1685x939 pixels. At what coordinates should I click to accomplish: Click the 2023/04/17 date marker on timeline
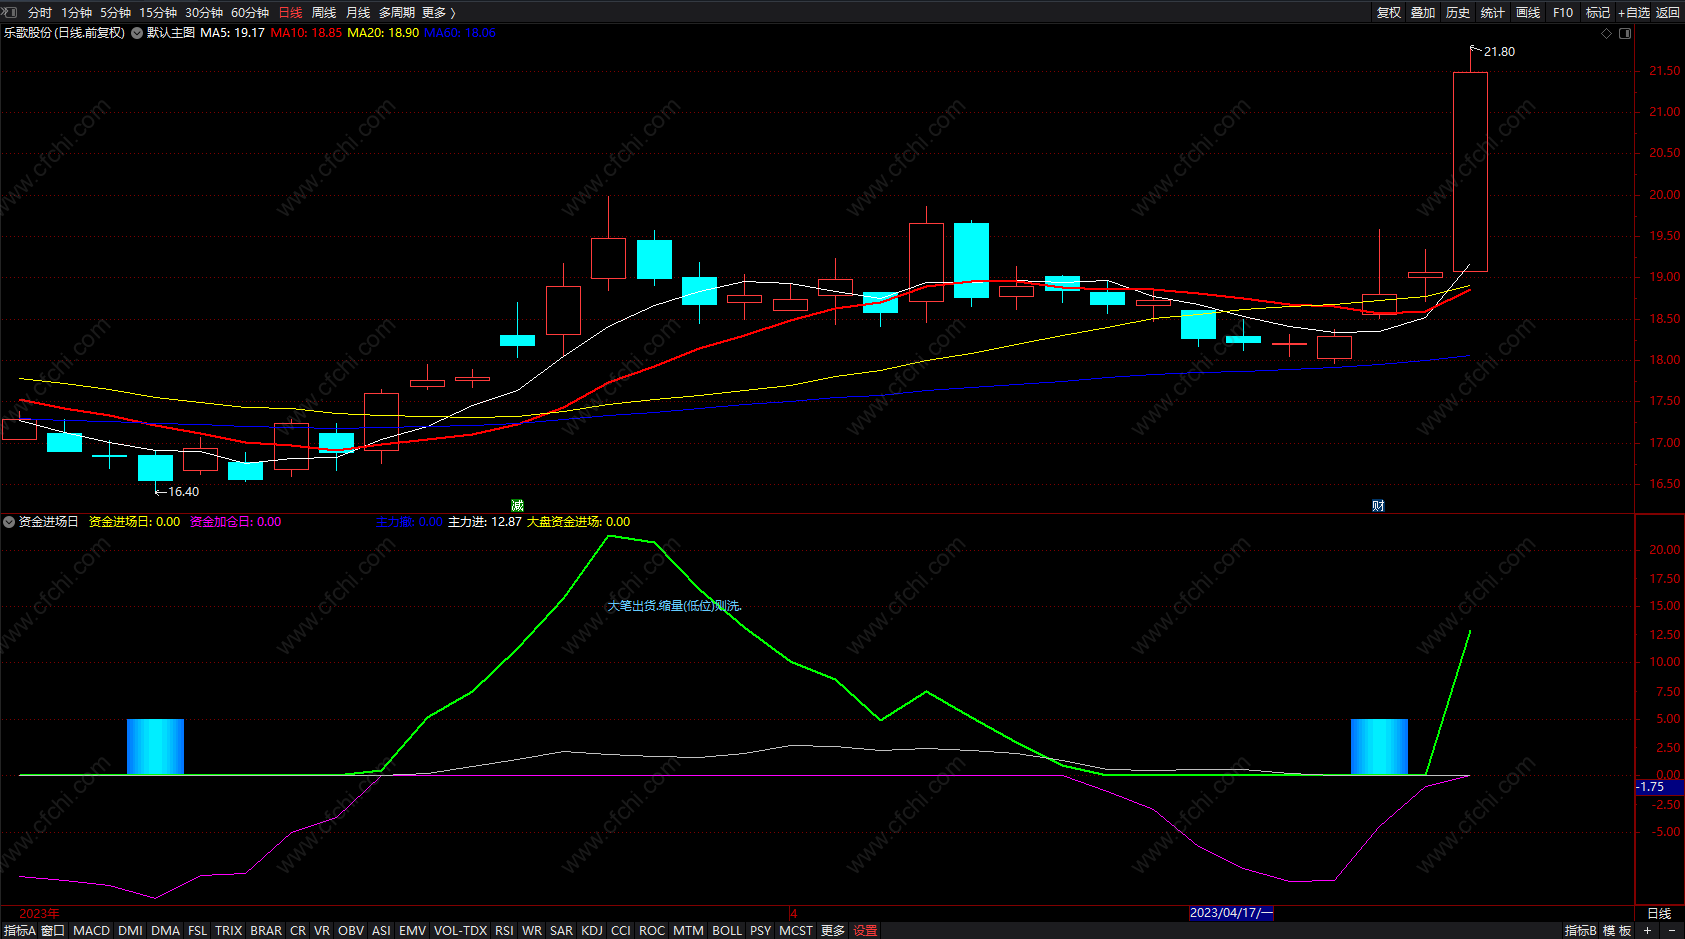pyautogui.click(x=1231, y=912)
